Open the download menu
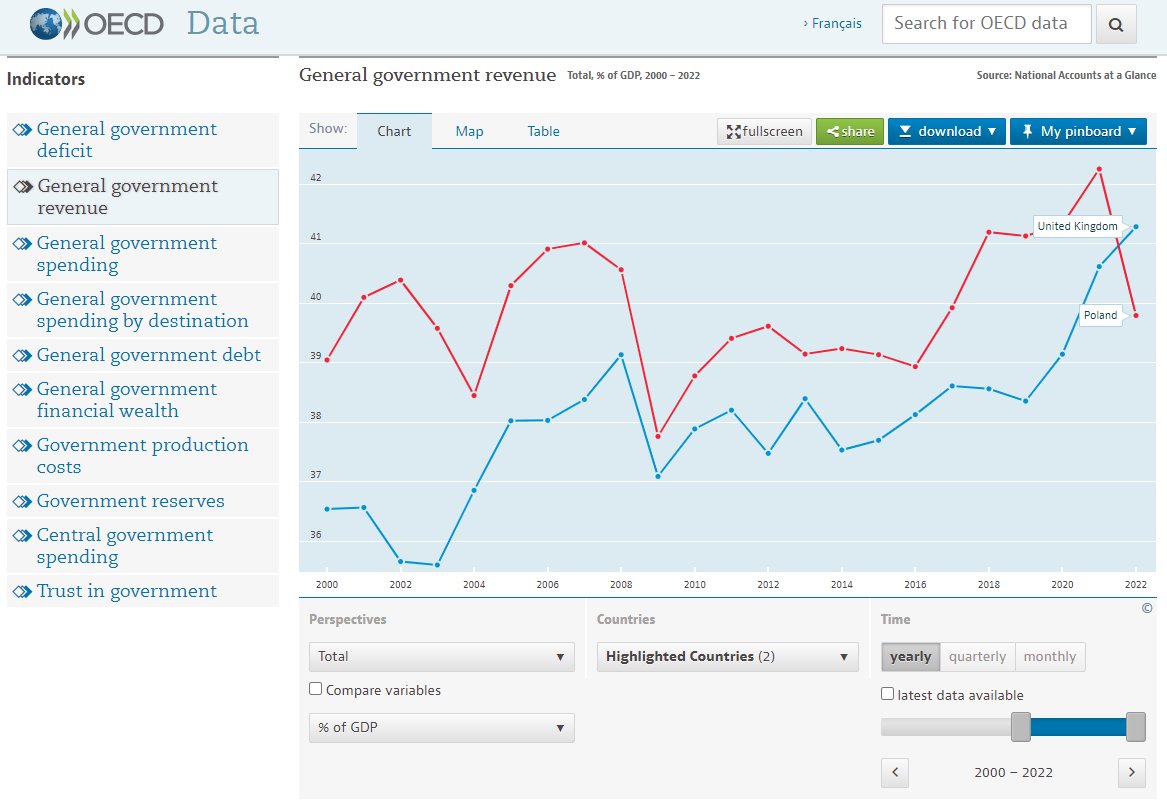The height and width of the screenshot is (807, 1167). coord(947,132)
